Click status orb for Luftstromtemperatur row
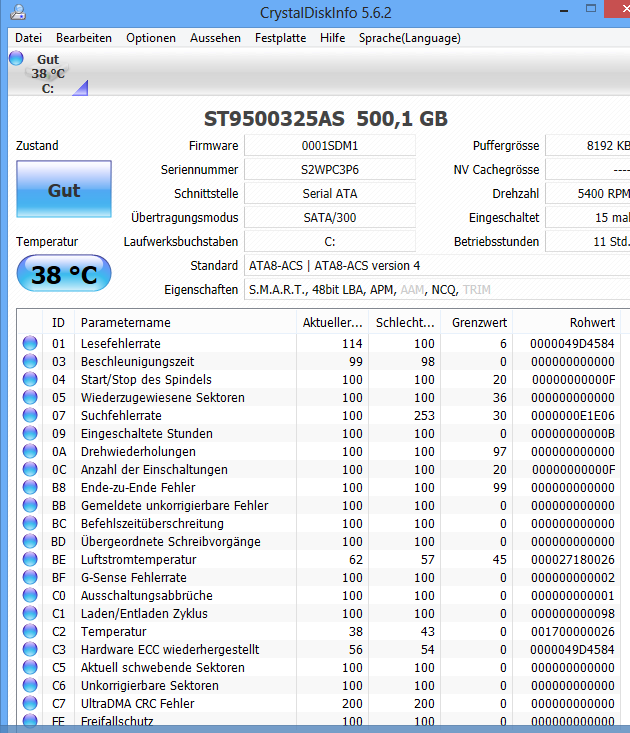Image resolution: width=630 pixels, height=733 pixels. click(30, 559)
